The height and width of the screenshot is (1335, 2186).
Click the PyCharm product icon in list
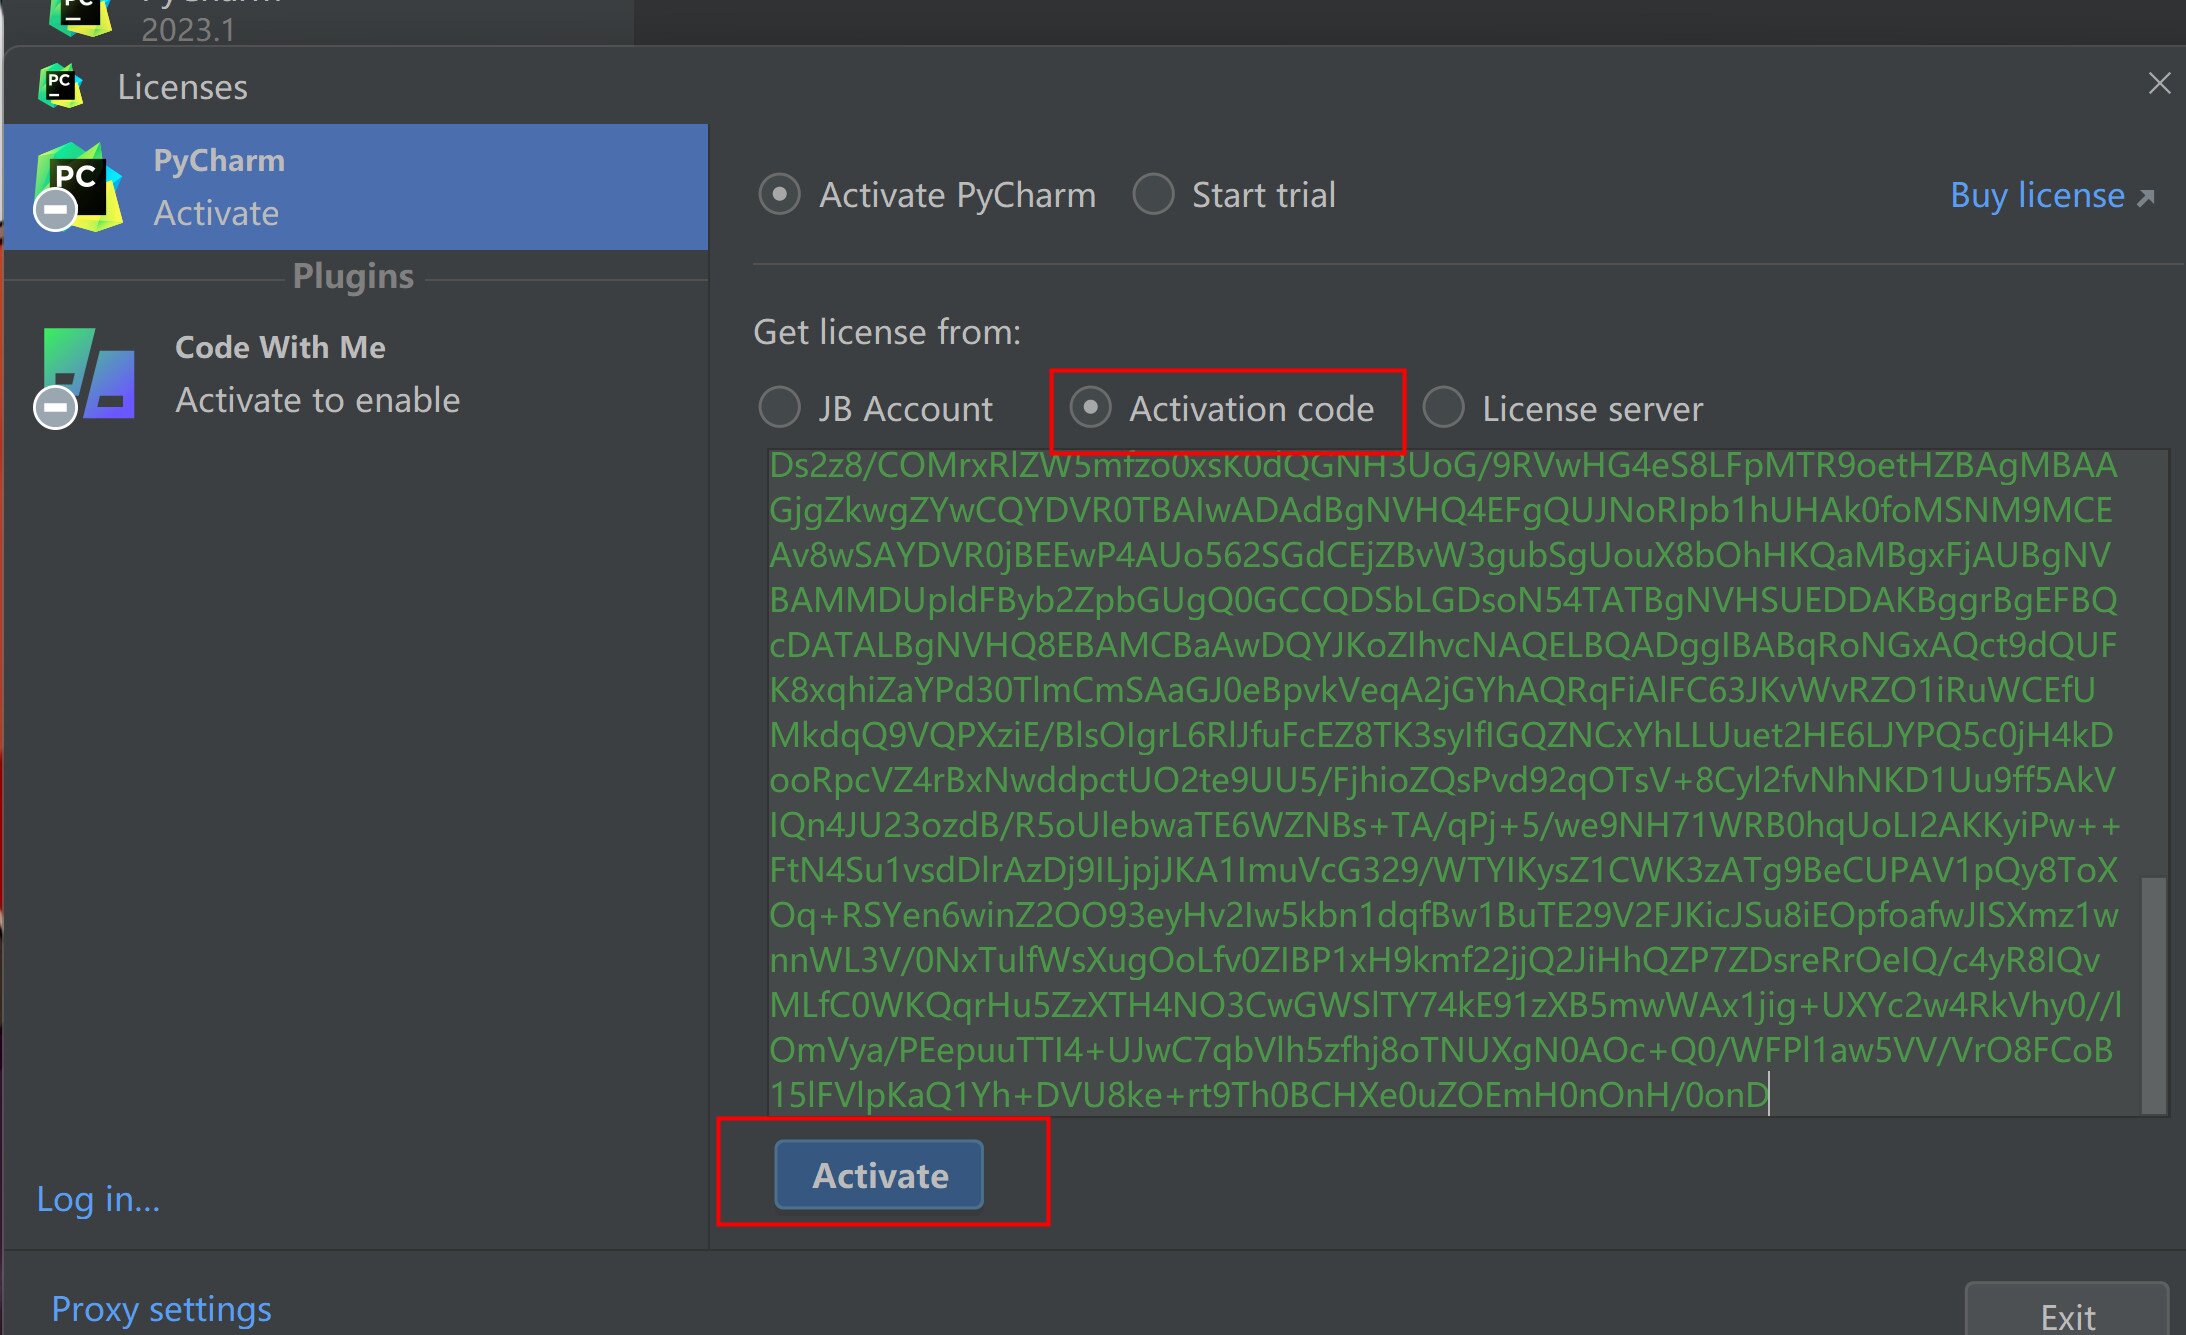pos(79,186)
